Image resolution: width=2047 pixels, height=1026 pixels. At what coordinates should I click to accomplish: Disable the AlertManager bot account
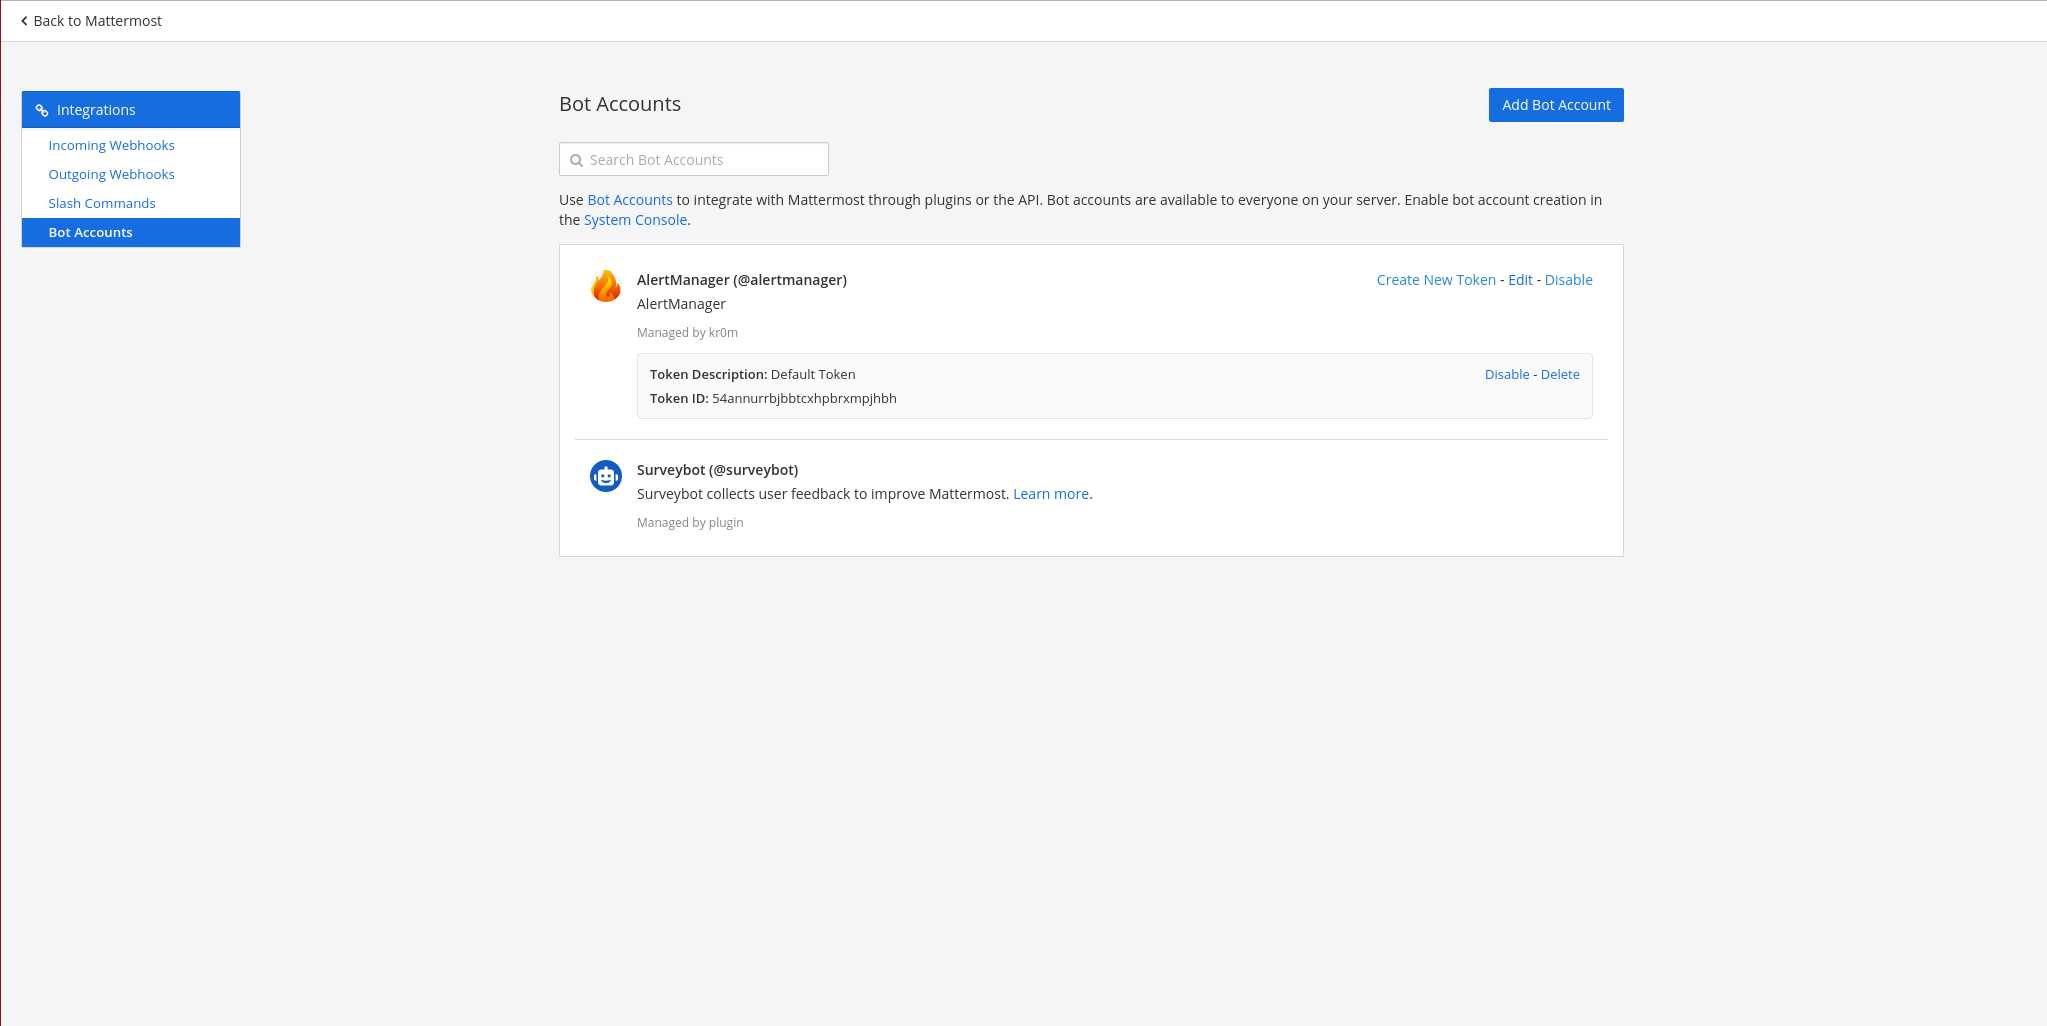(x=1568, y=280)
